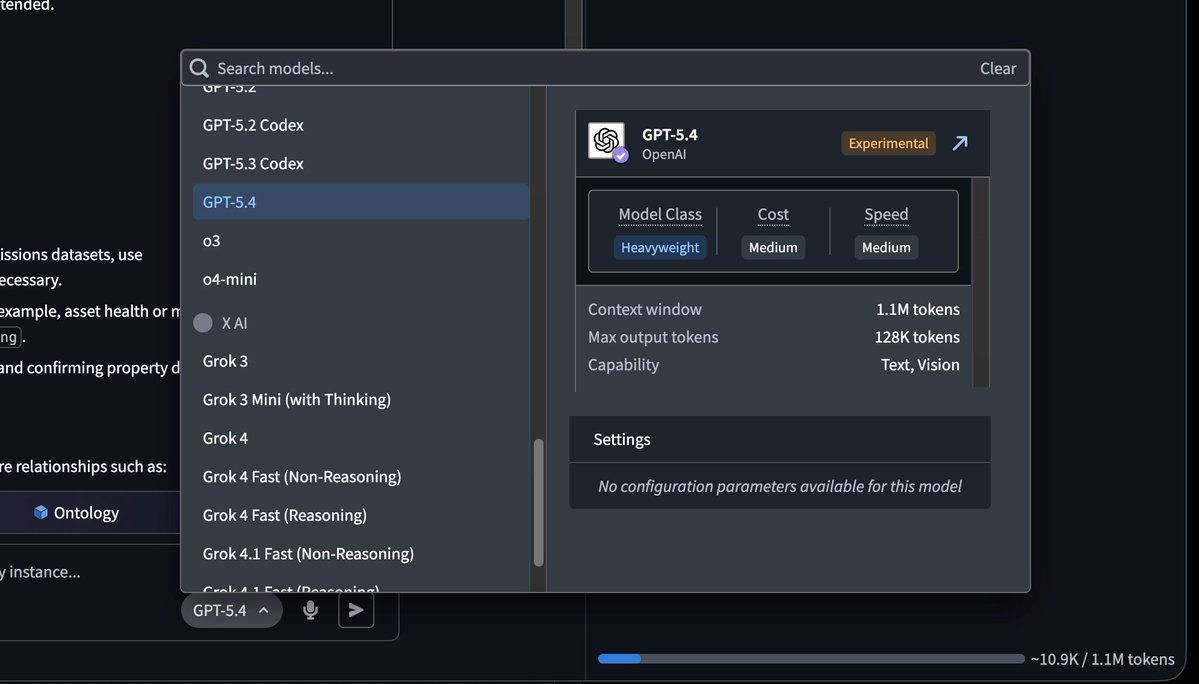Pick Grok 3 model
1199x684 pixels.
click(361, 361)
